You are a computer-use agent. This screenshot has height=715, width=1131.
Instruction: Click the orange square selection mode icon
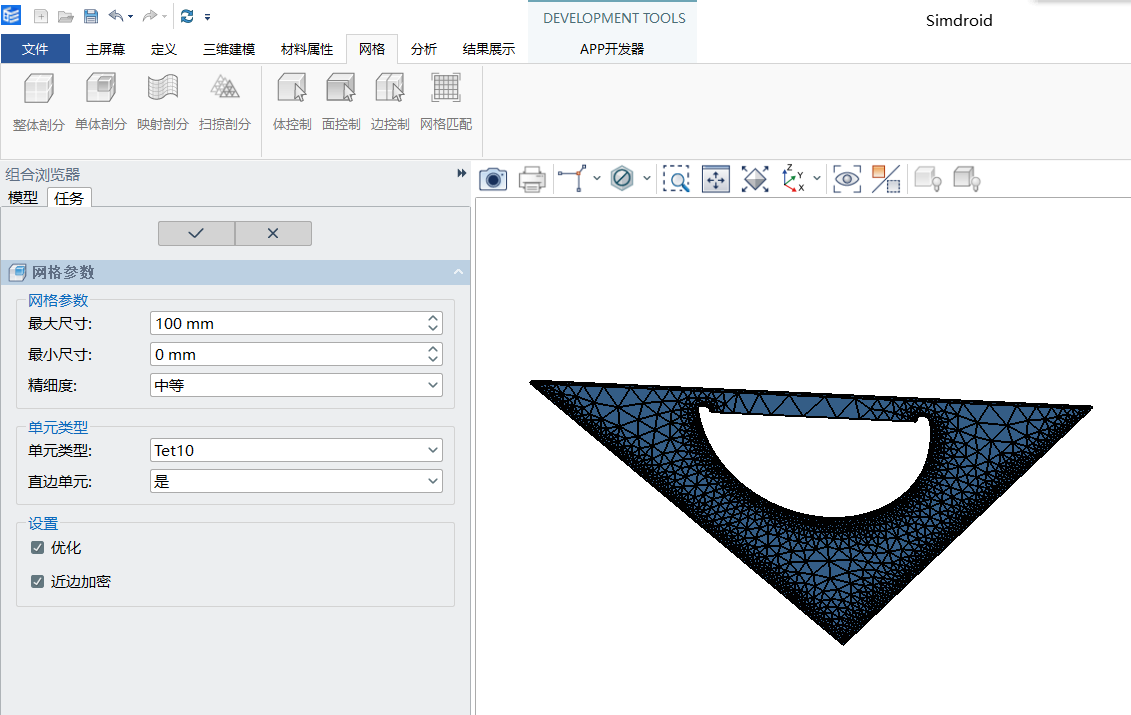(x=886, y=178)
